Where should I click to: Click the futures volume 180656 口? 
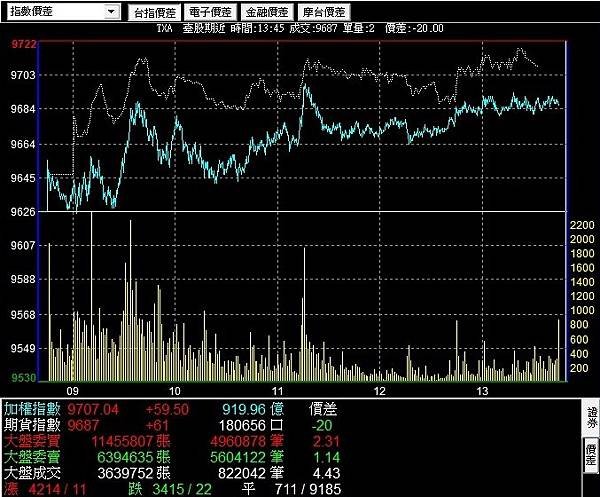click(x=251, y=425)
